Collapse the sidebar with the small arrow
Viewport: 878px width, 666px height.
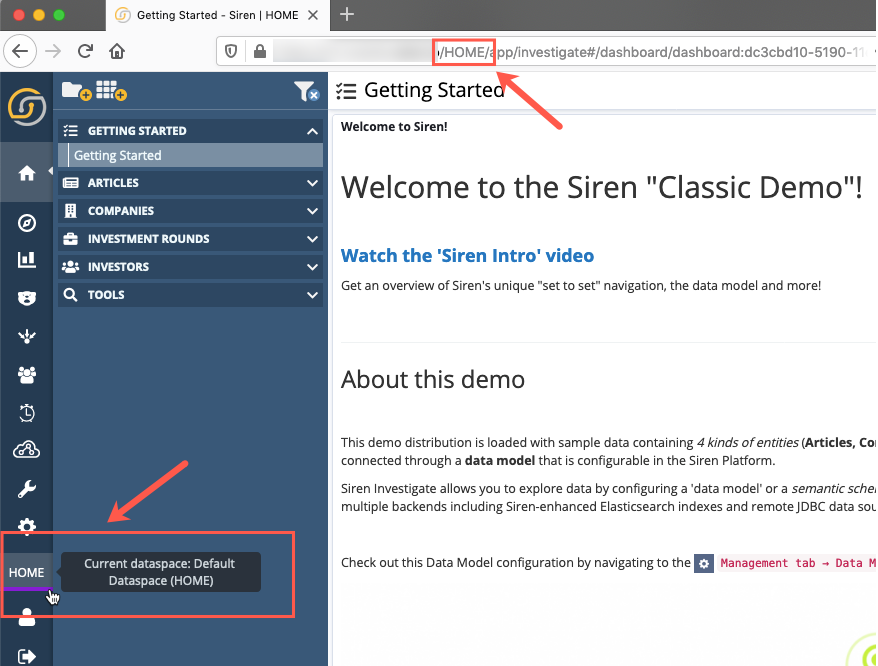coord(50,171)
